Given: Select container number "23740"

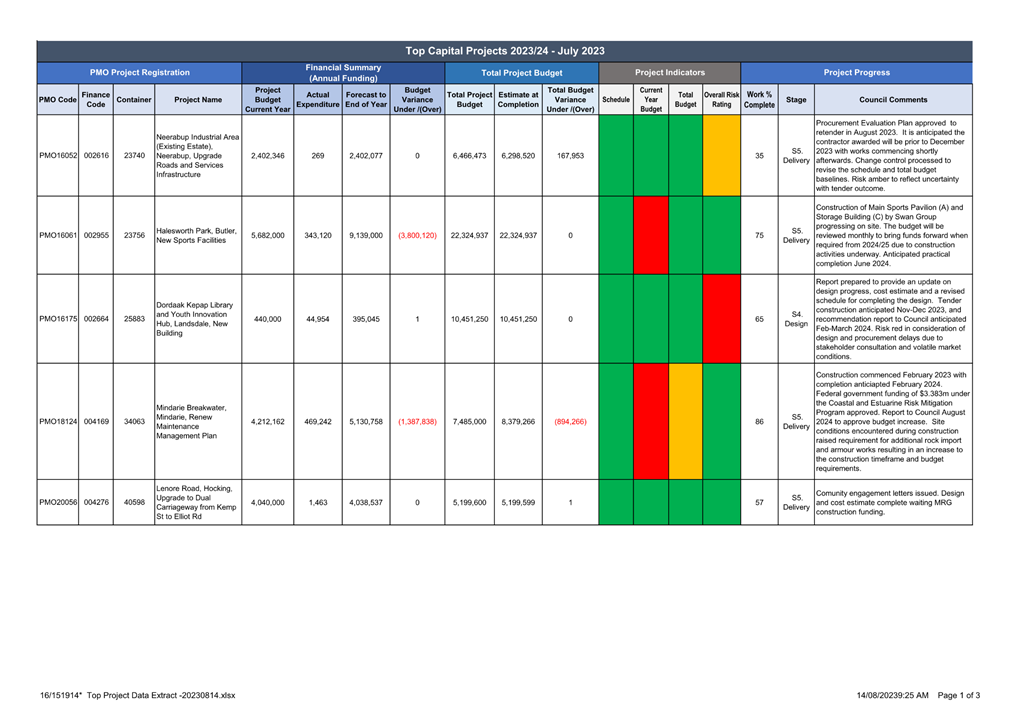Looking at the screenshot, I should pyautogui.click(x=134, y=156).
